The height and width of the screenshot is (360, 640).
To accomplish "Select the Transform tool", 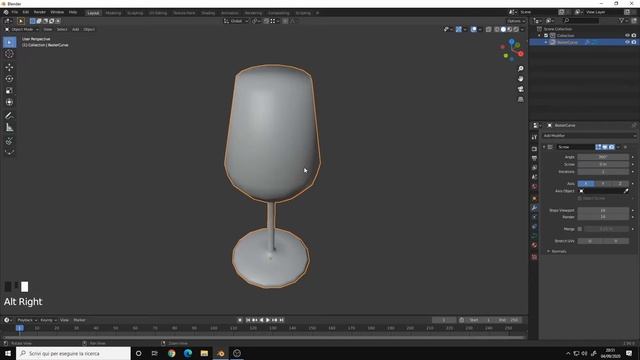I will (9, 102).
